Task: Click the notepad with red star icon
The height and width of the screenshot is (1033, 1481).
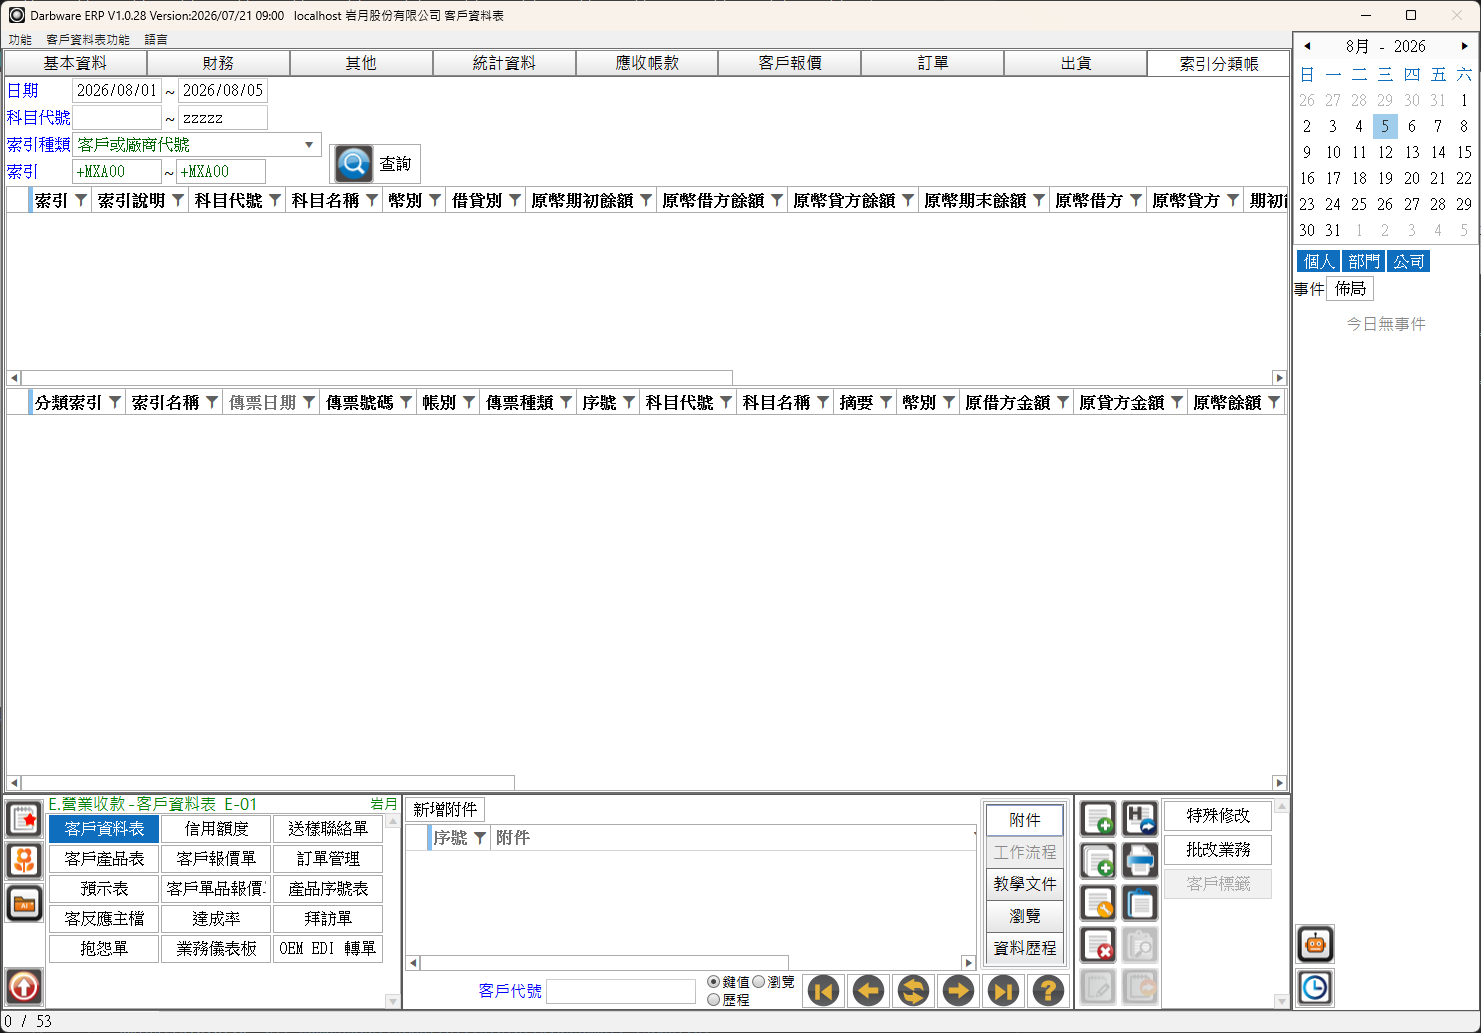Action: click(24, 819)
